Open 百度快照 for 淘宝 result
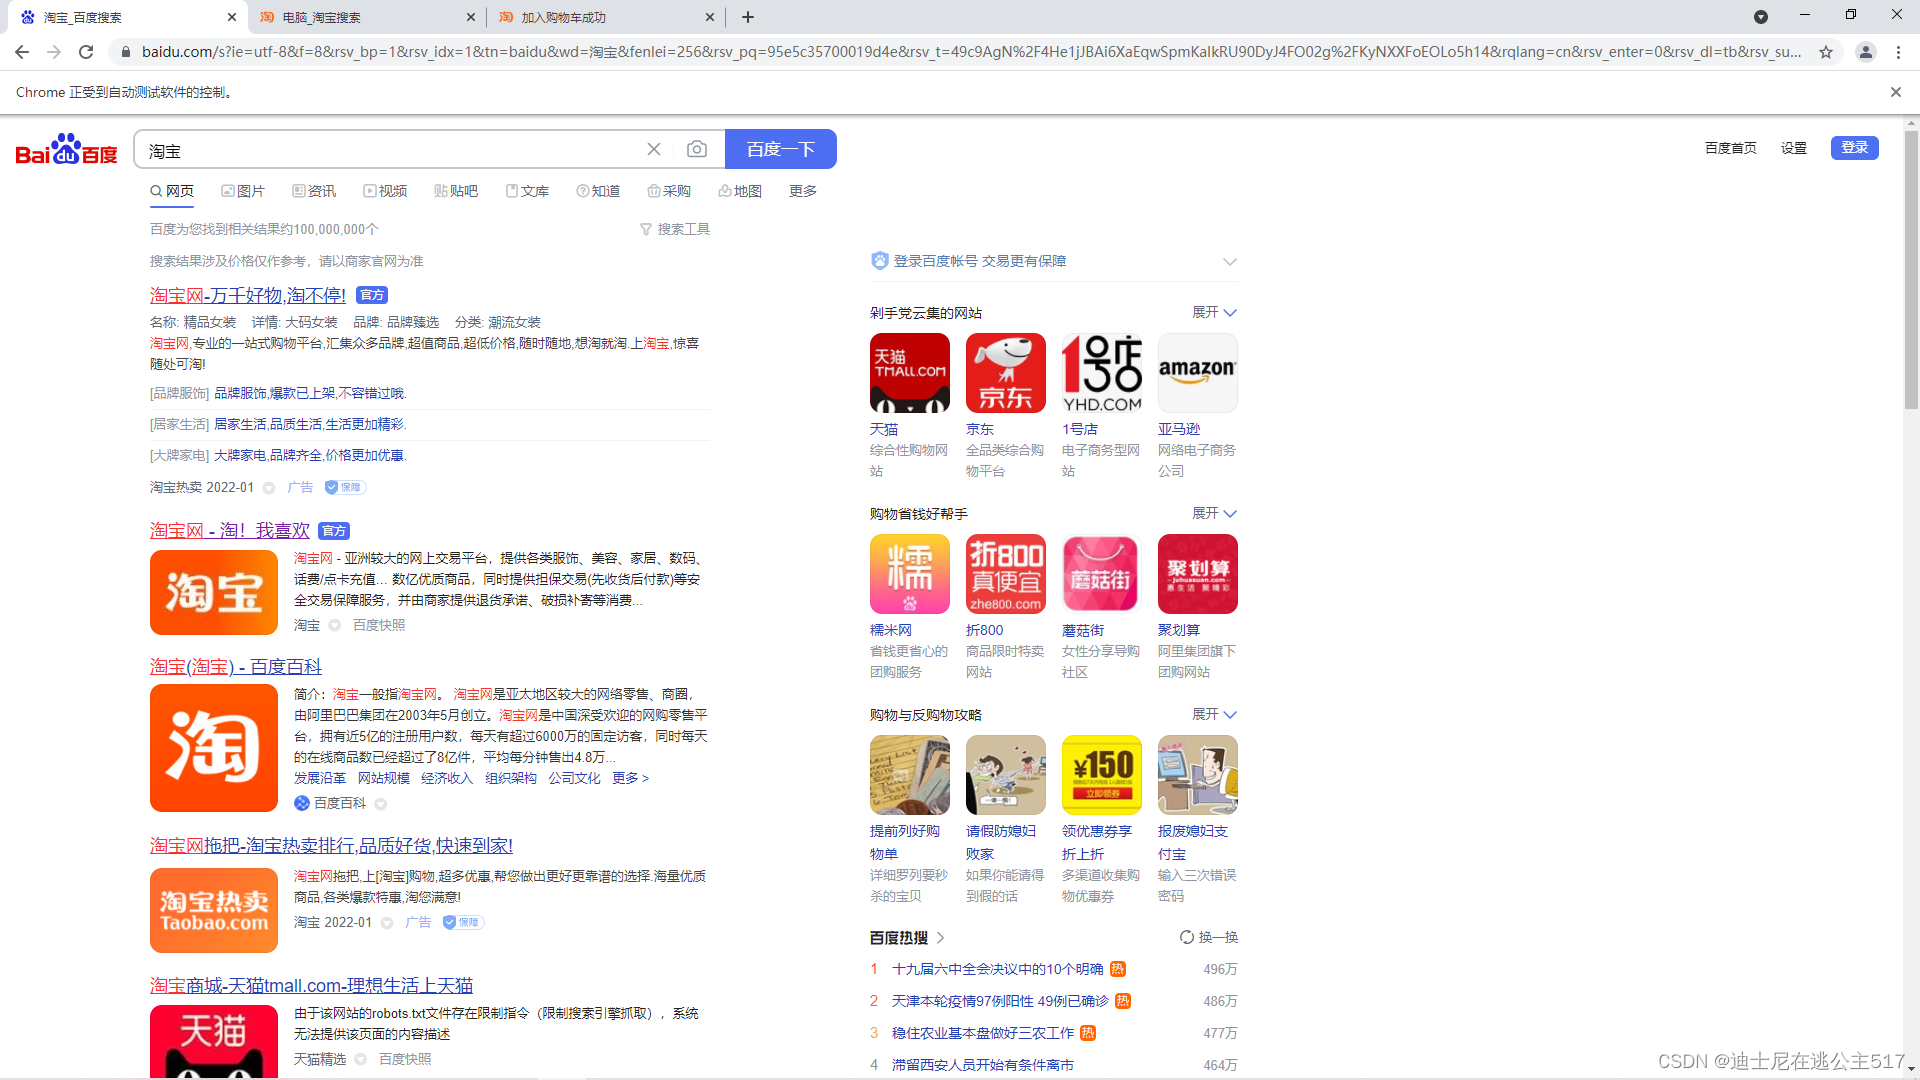 tap(378, 625)
